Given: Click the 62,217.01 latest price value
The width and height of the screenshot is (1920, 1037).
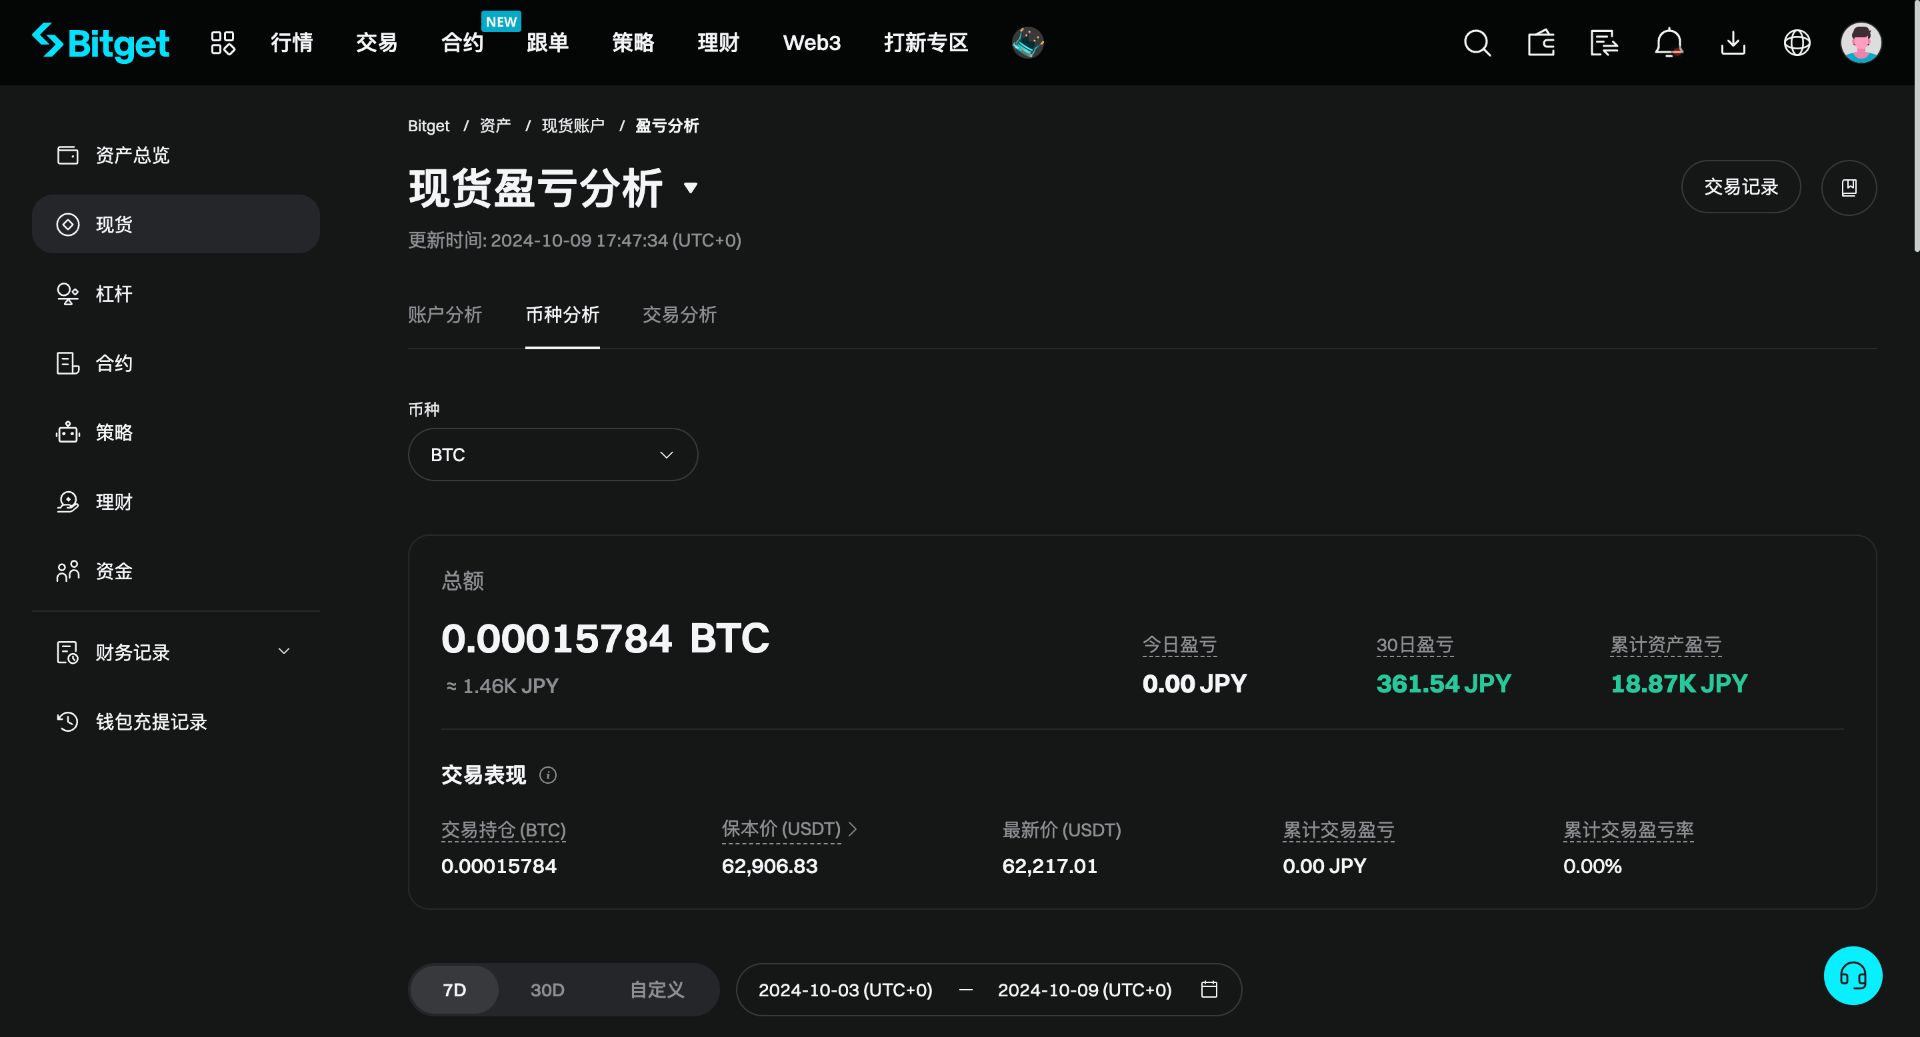Looking at the screenshot, I should point(1050,866).
